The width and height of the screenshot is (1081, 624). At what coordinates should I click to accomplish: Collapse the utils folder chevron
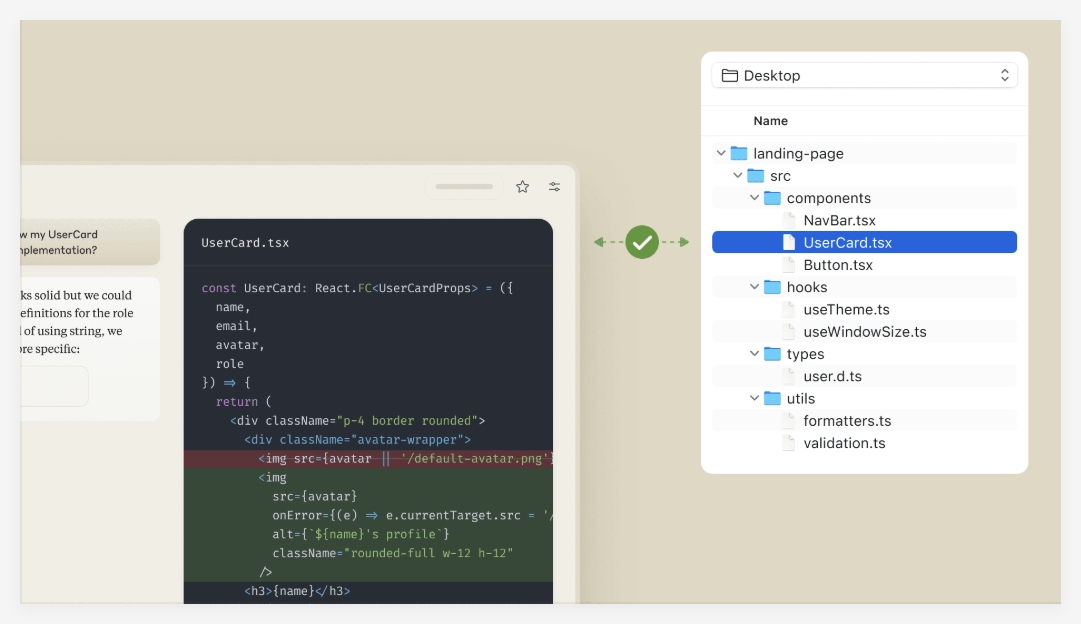756,398
